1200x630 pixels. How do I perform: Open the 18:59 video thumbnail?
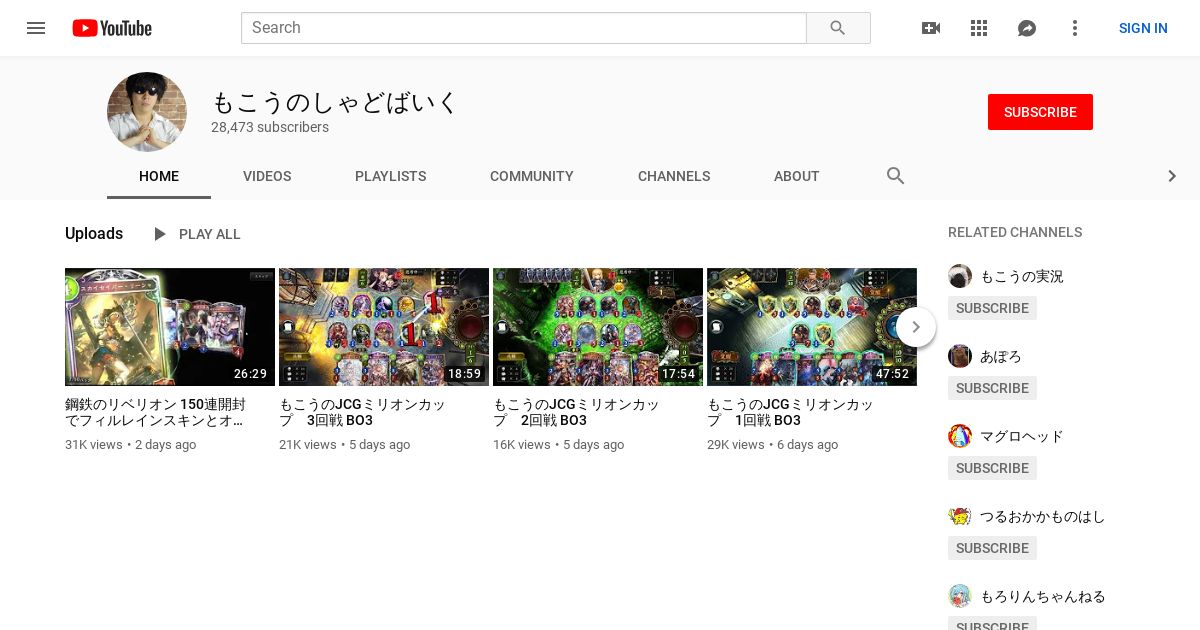(384, 327)
